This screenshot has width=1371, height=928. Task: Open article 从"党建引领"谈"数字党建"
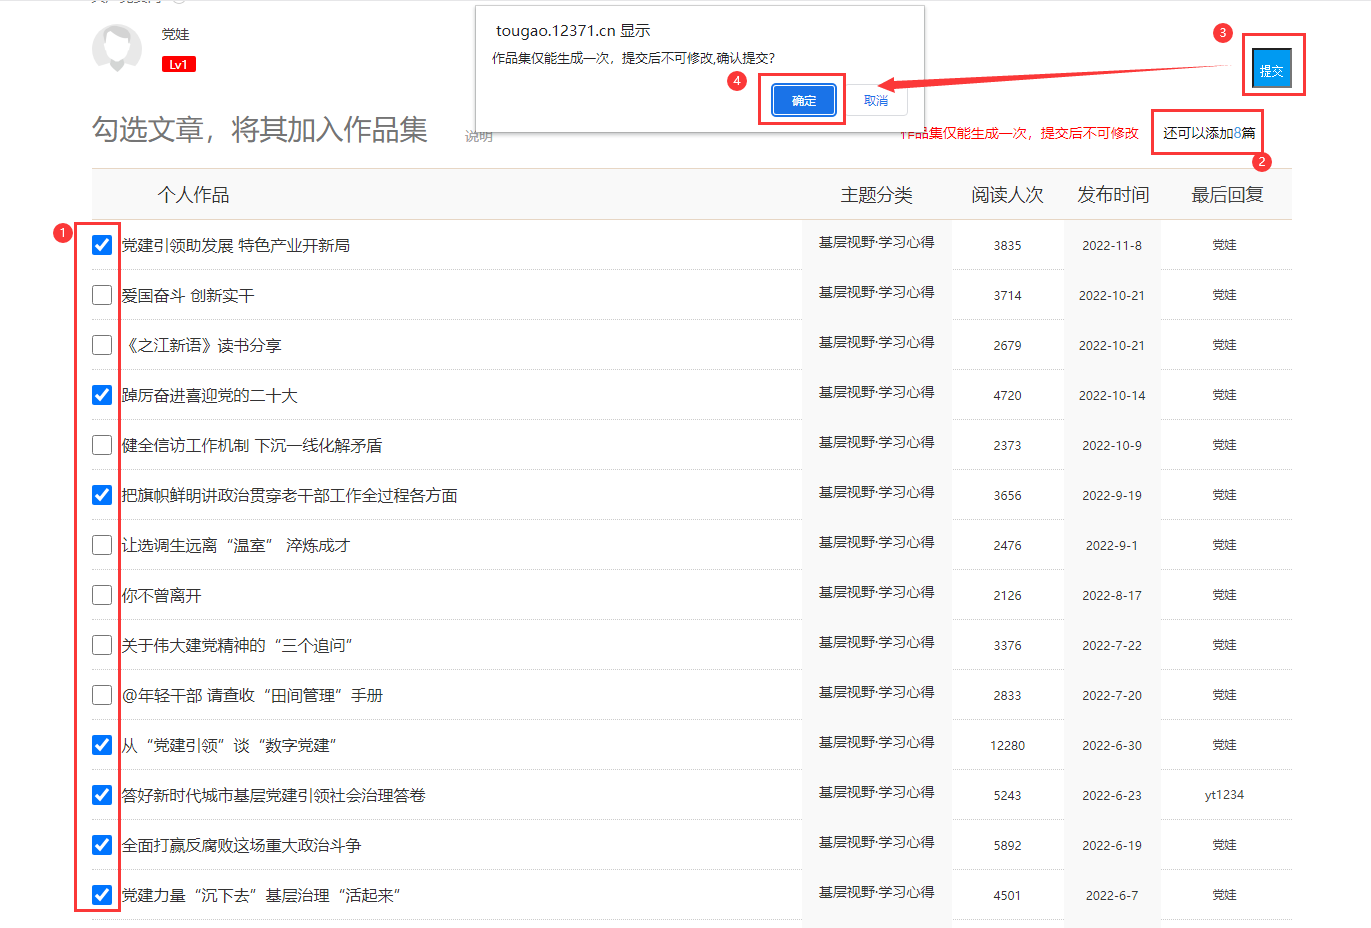point(229,745)
